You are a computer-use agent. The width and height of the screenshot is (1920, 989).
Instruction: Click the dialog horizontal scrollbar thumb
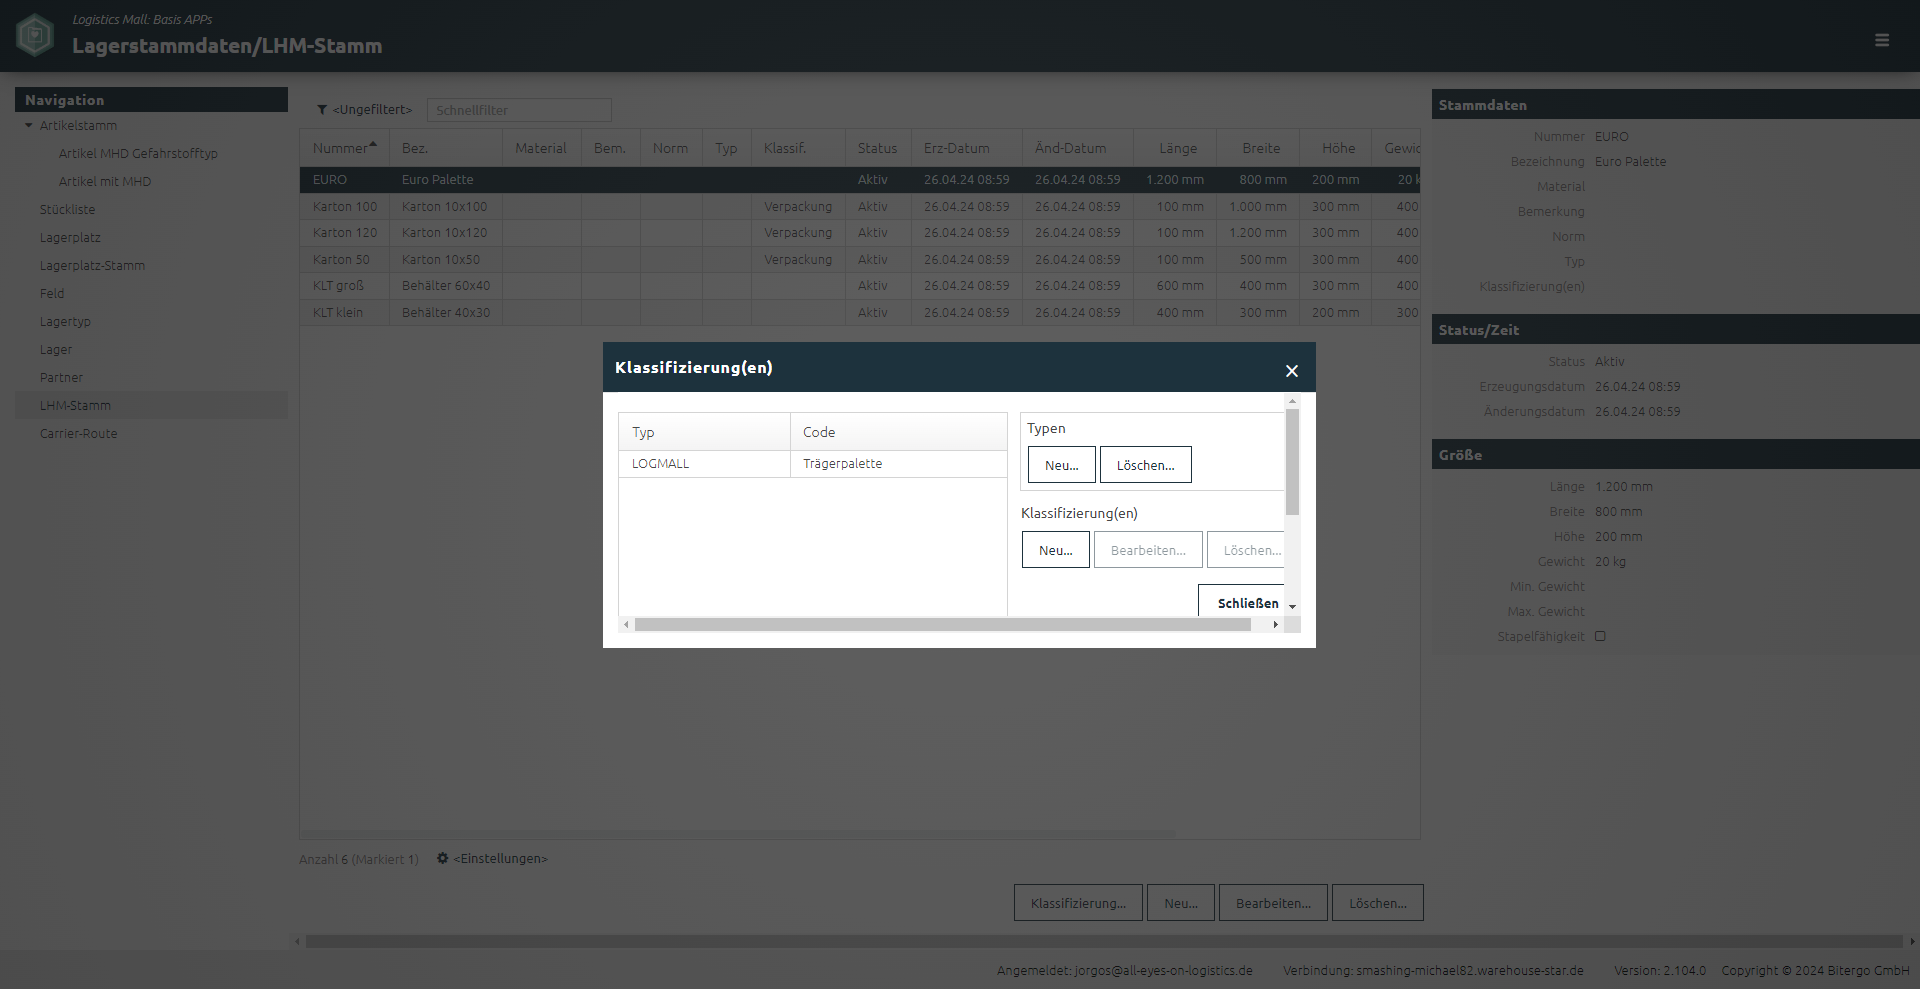coord(942,624)
